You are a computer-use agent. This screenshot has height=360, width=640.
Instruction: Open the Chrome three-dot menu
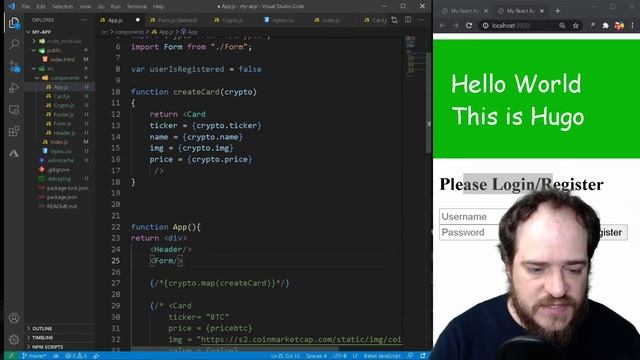tap(633, 26)
